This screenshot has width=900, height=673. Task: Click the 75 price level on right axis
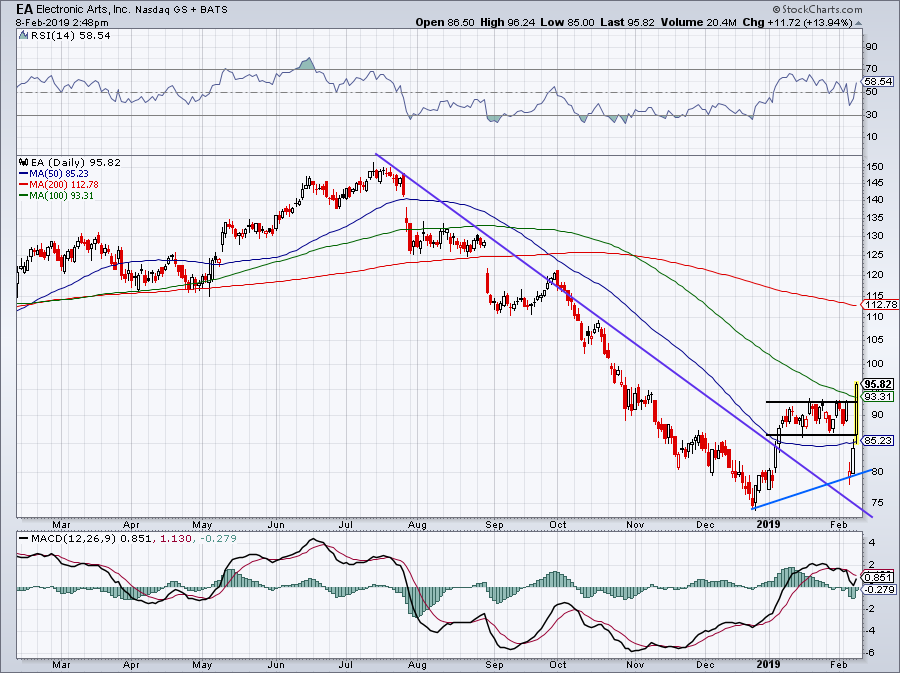(x=877, y=503)
